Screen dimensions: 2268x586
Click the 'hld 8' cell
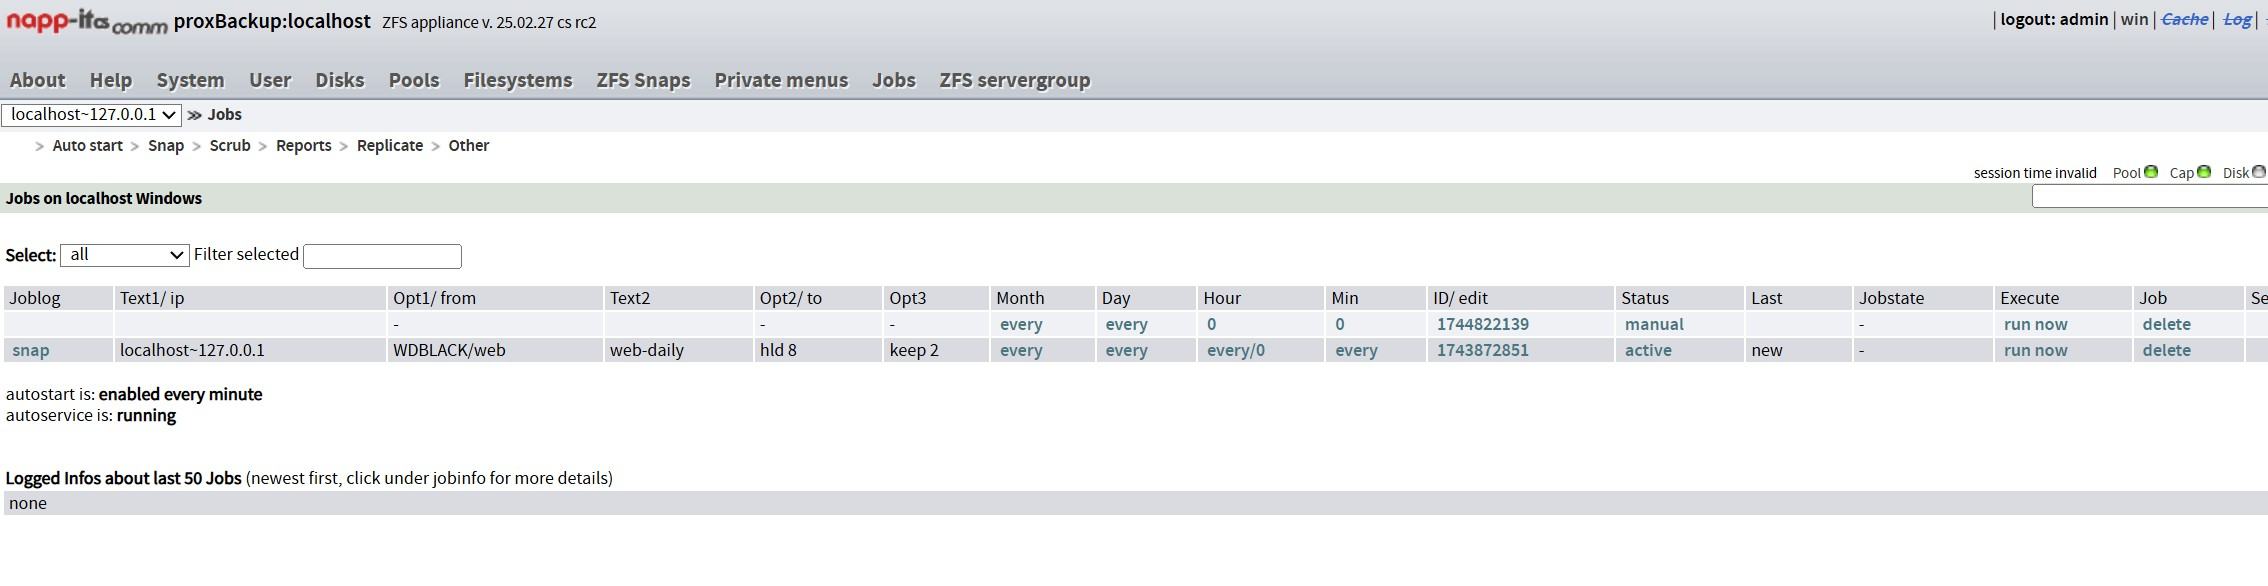(x=816, y=351)
